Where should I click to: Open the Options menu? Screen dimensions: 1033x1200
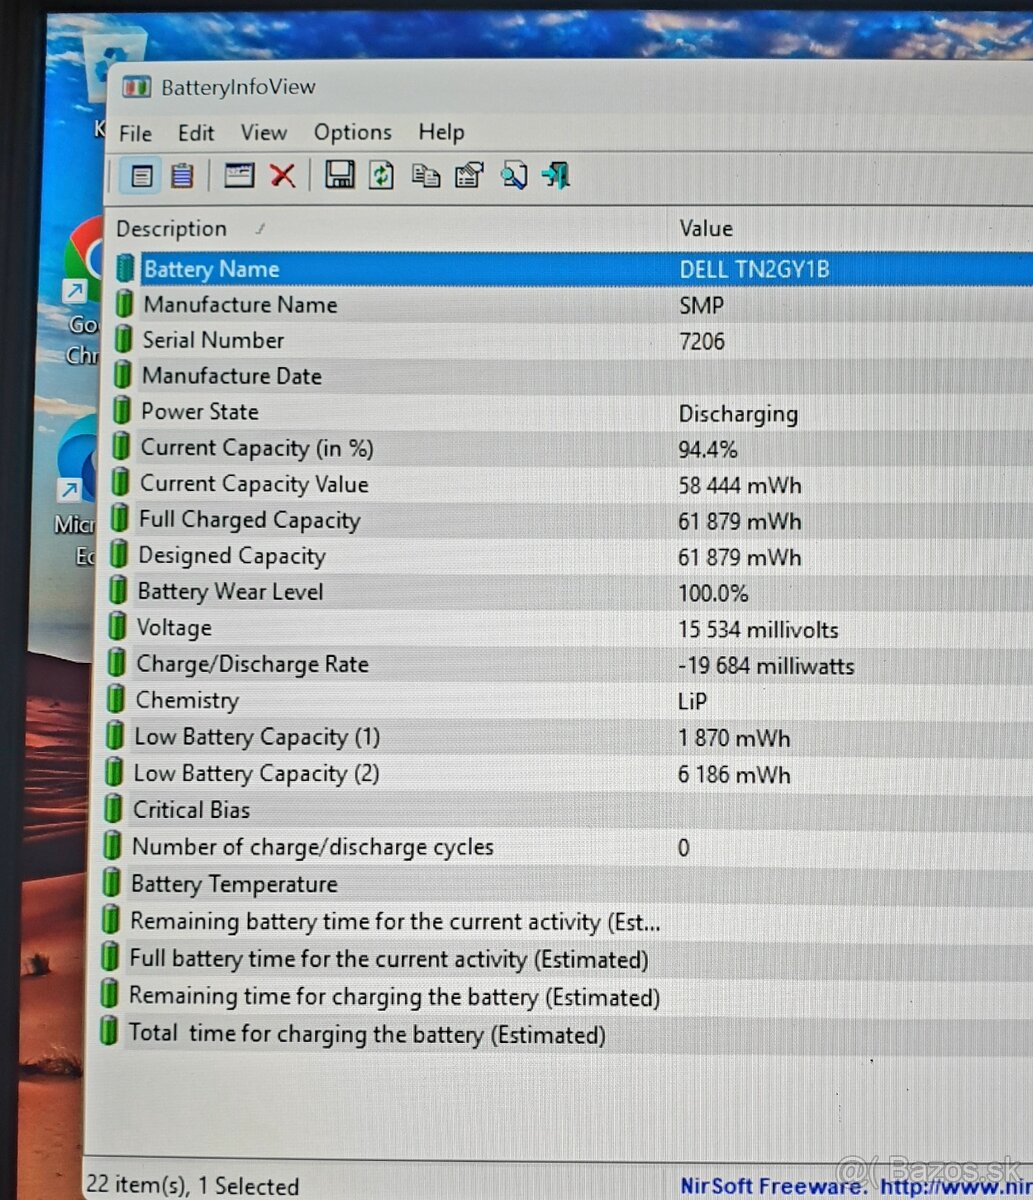(x=352, y=132)
